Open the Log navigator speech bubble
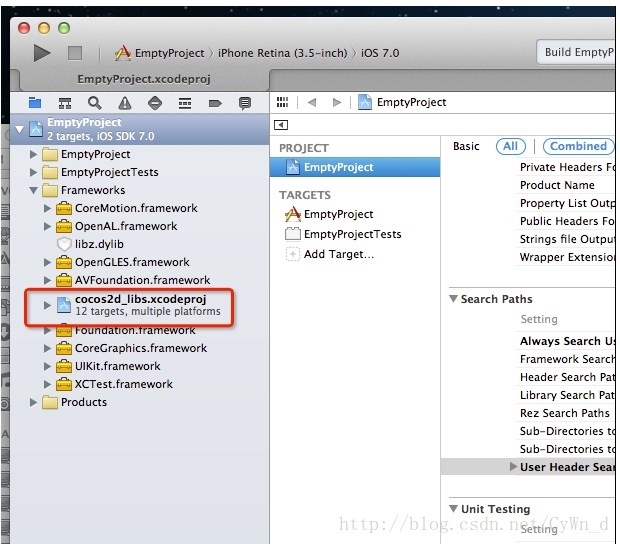 245,103
